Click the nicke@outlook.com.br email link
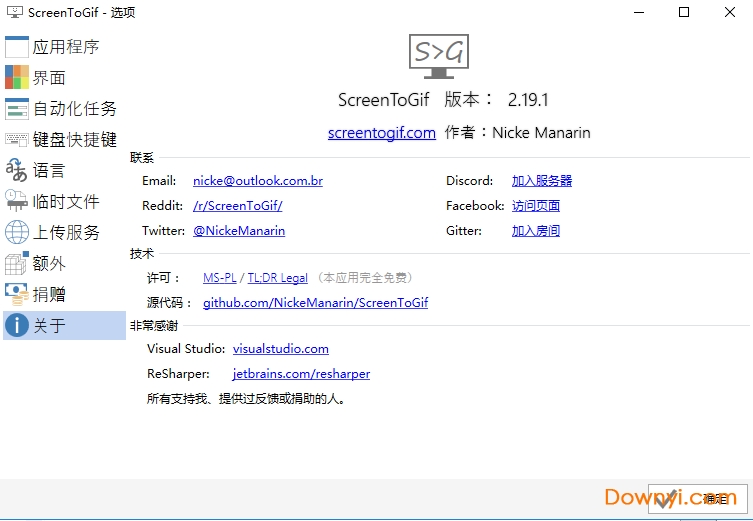753x521 pixels. [257, 181]
